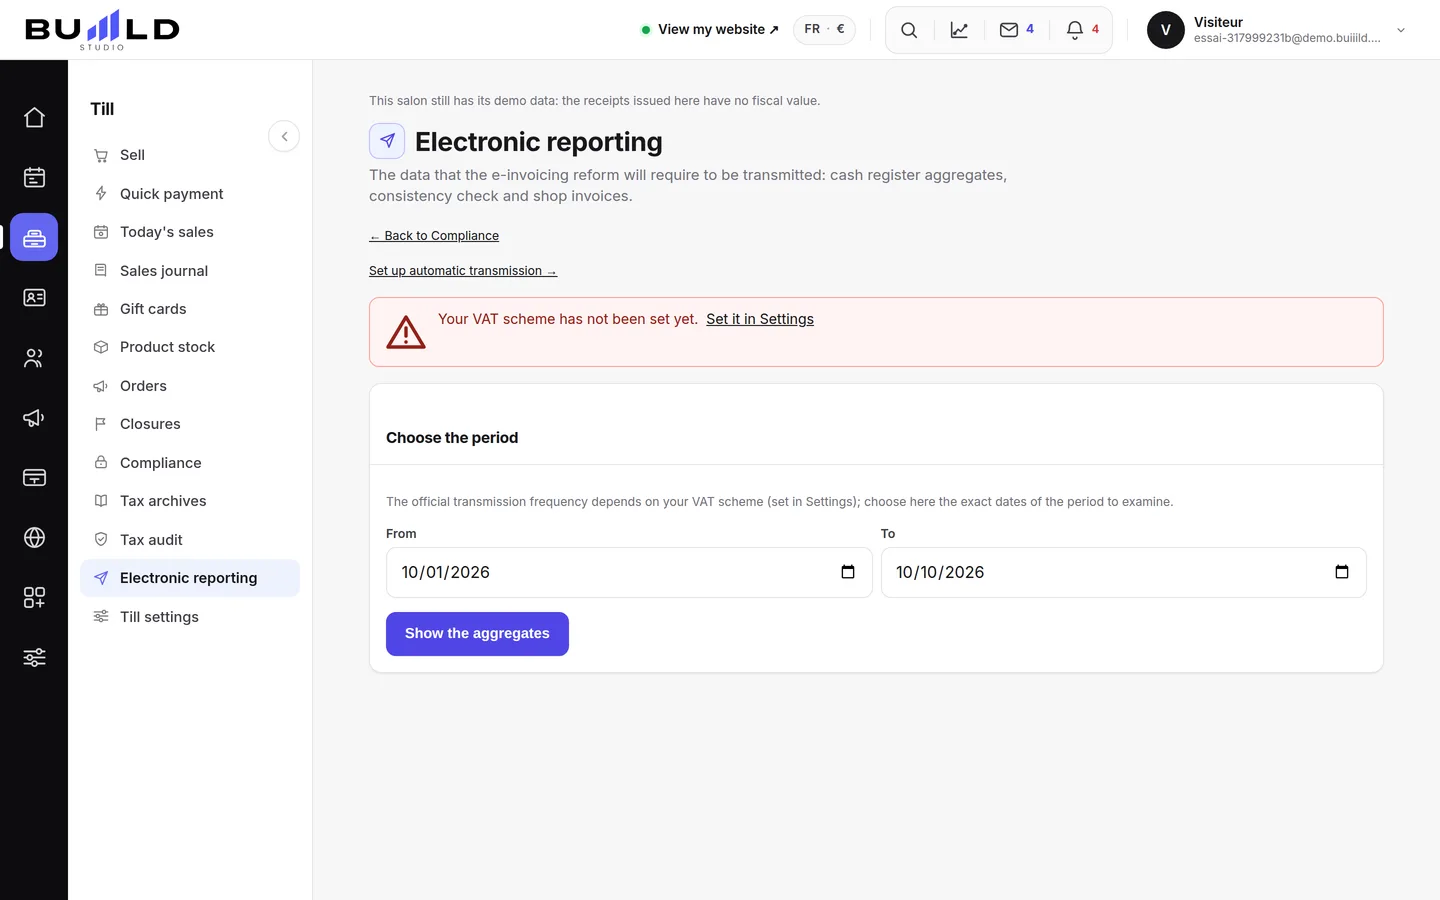The image size is (1440, 900).
Task: Open the From date calendar picker icon
Action: [848, 572]
